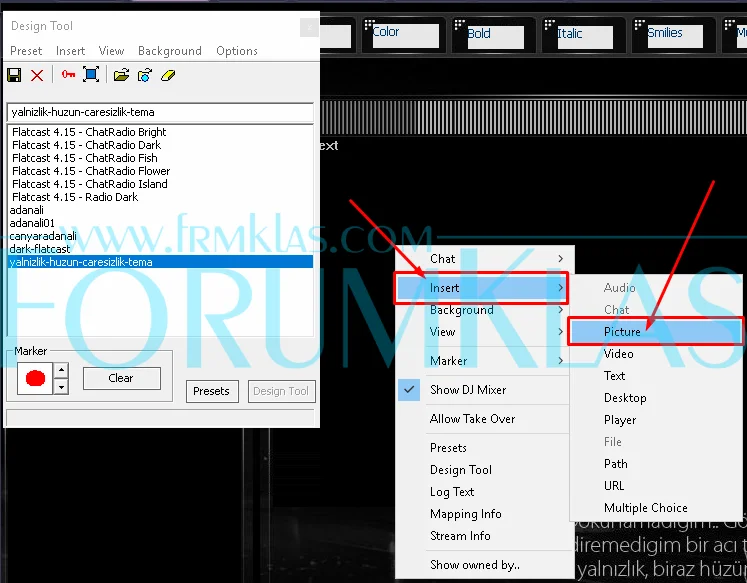This screenshot has width=747, height=583.
Task: Click the preset name text field
Action: (160, 112)
